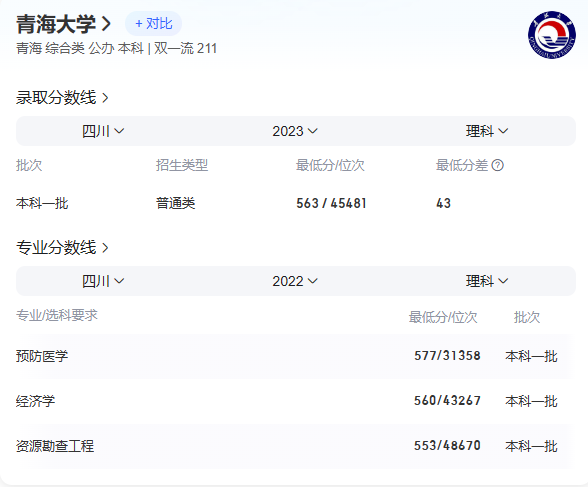Image resolution: width=588 pixels, height=487 pixels.
Task: Expand the 四川 province dropdown under 录取分数线
Action: coord(103,131)
